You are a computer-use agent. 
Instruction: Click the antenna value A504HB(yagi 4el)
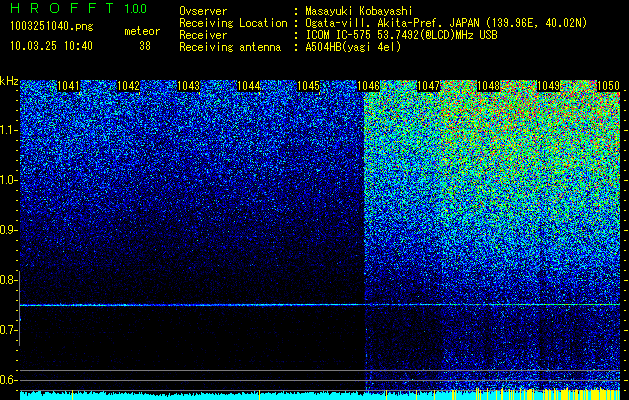(x=353, y=47)
